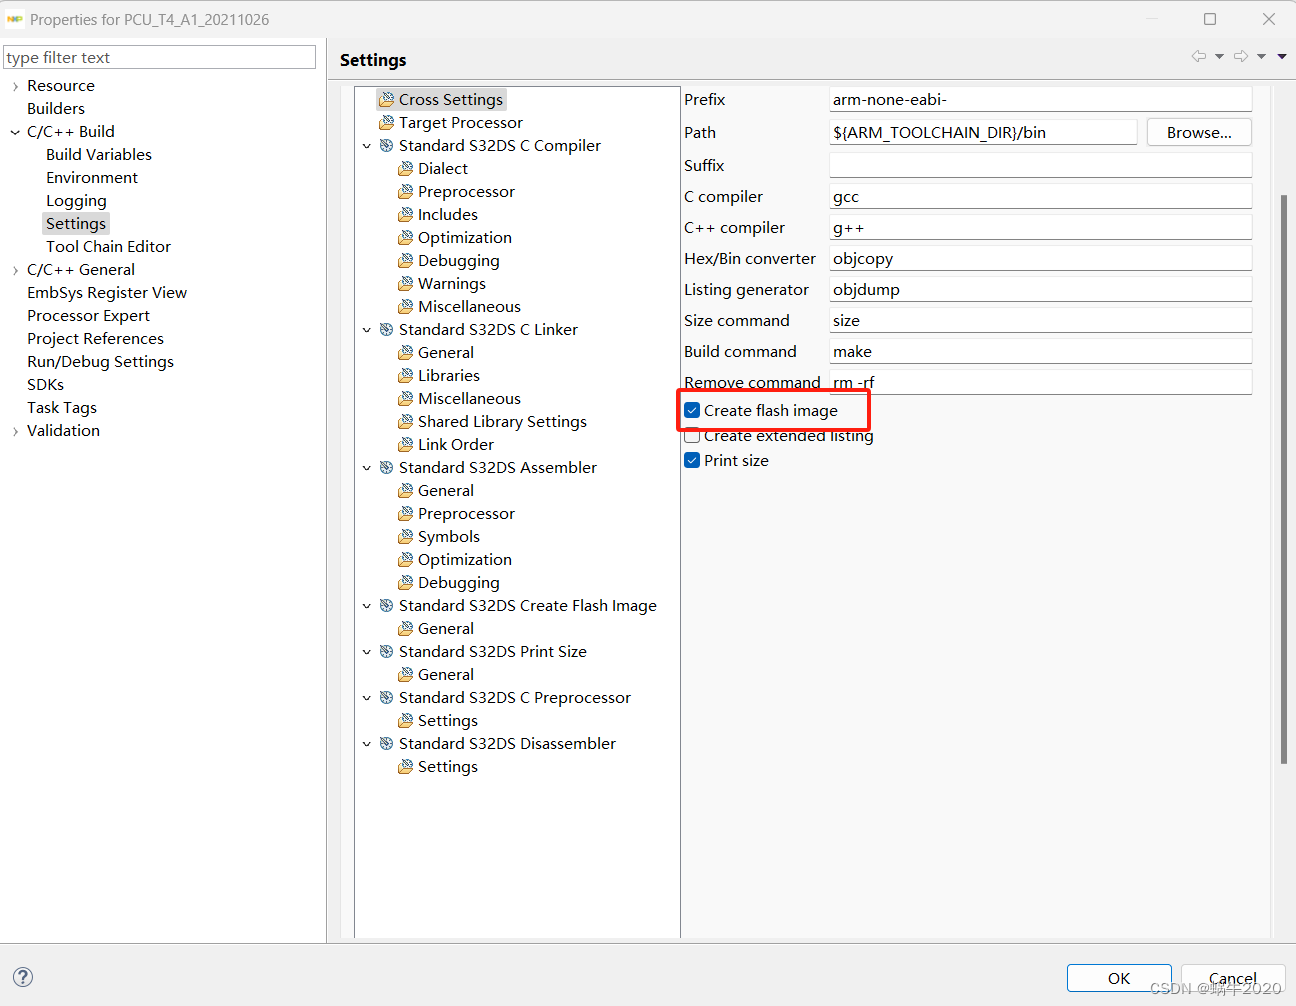Click the Standard S32DS C Linker gear icon
1296x1006 pixels.
coord(386,329)
